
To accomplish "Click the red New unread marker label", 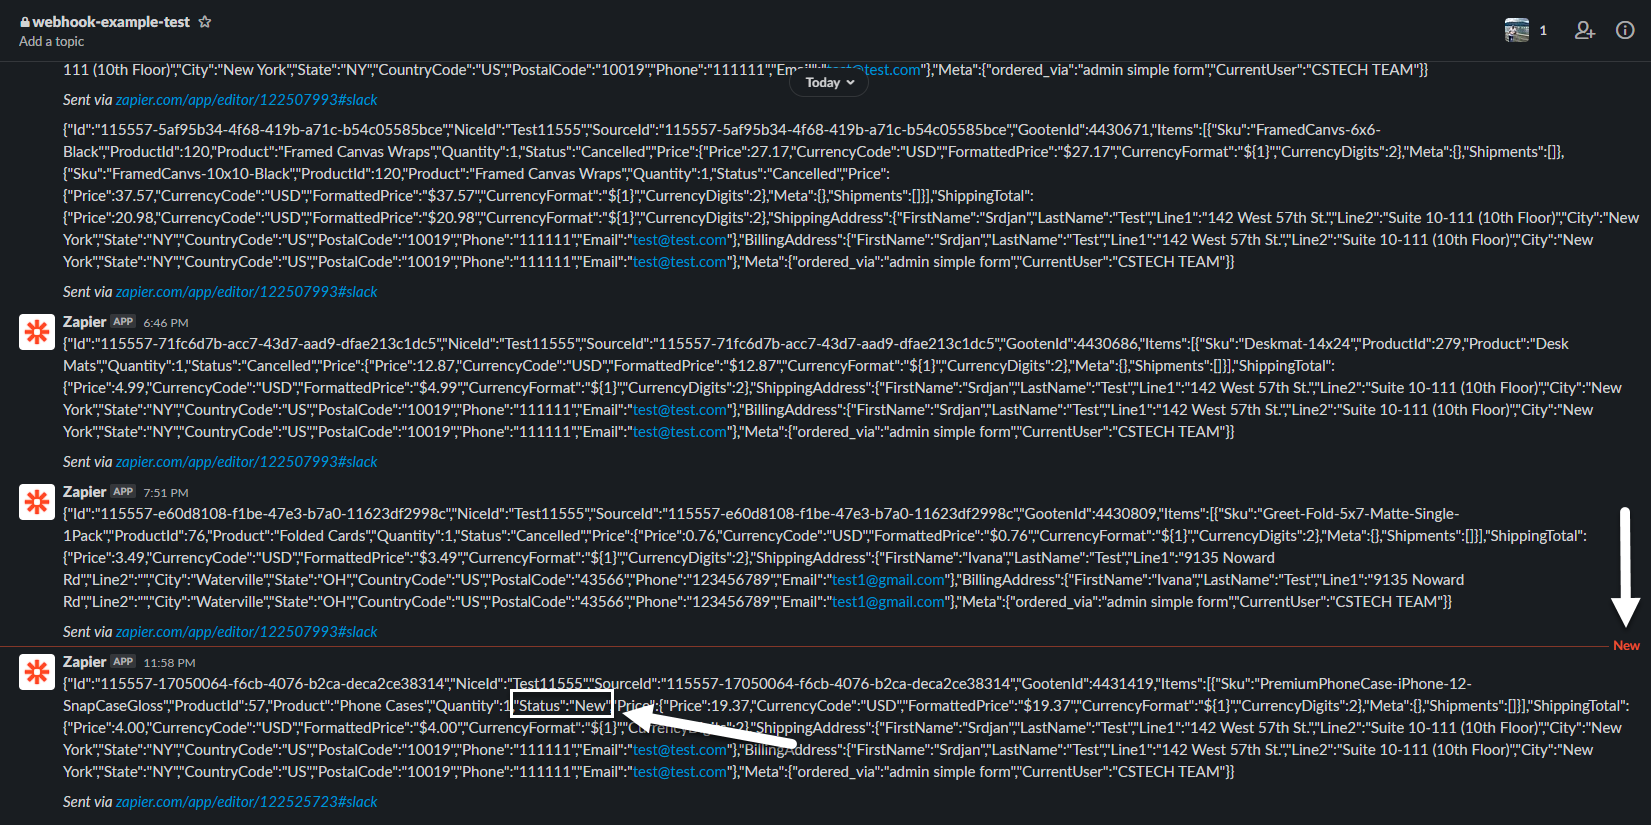I will pos(1626,646).
